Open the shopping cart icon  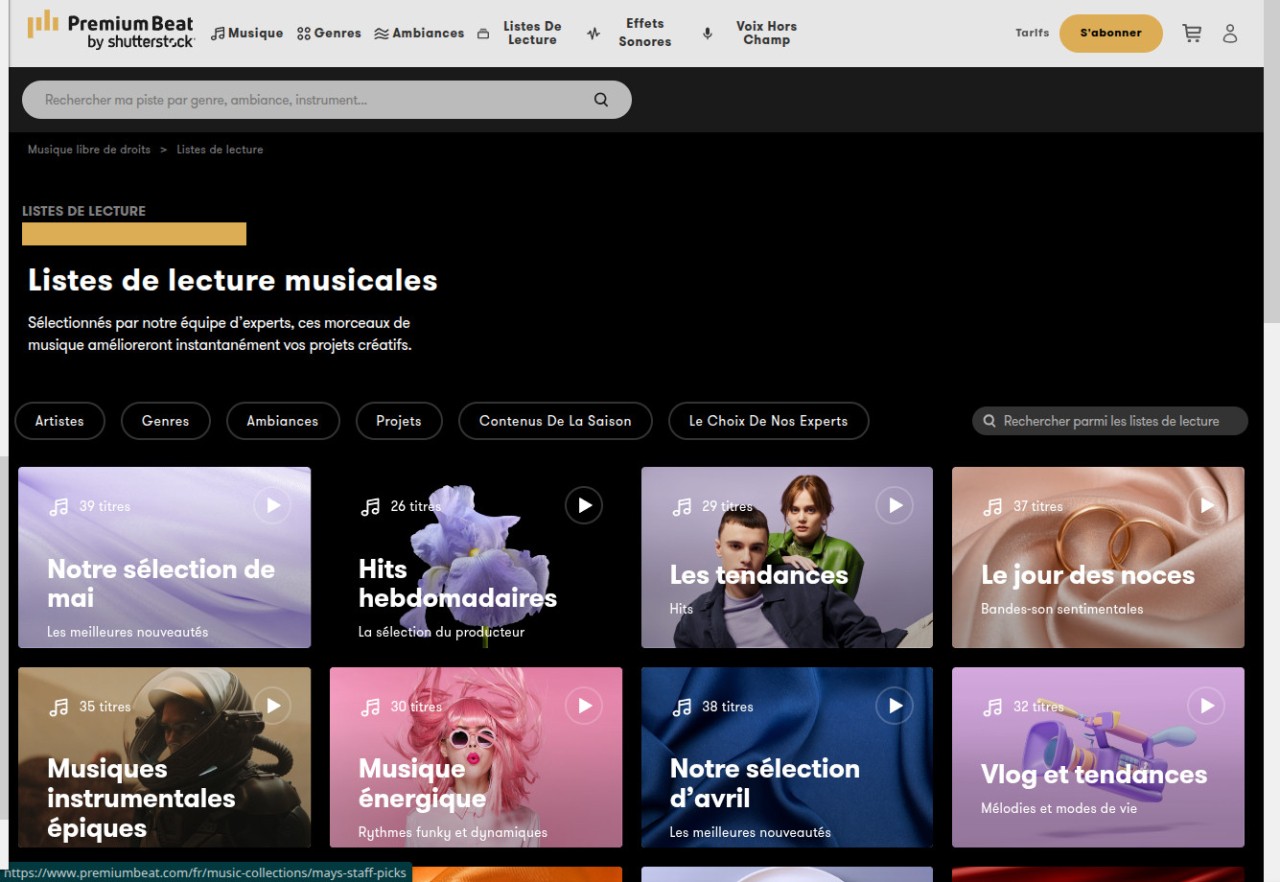(x=1191, y=33)
